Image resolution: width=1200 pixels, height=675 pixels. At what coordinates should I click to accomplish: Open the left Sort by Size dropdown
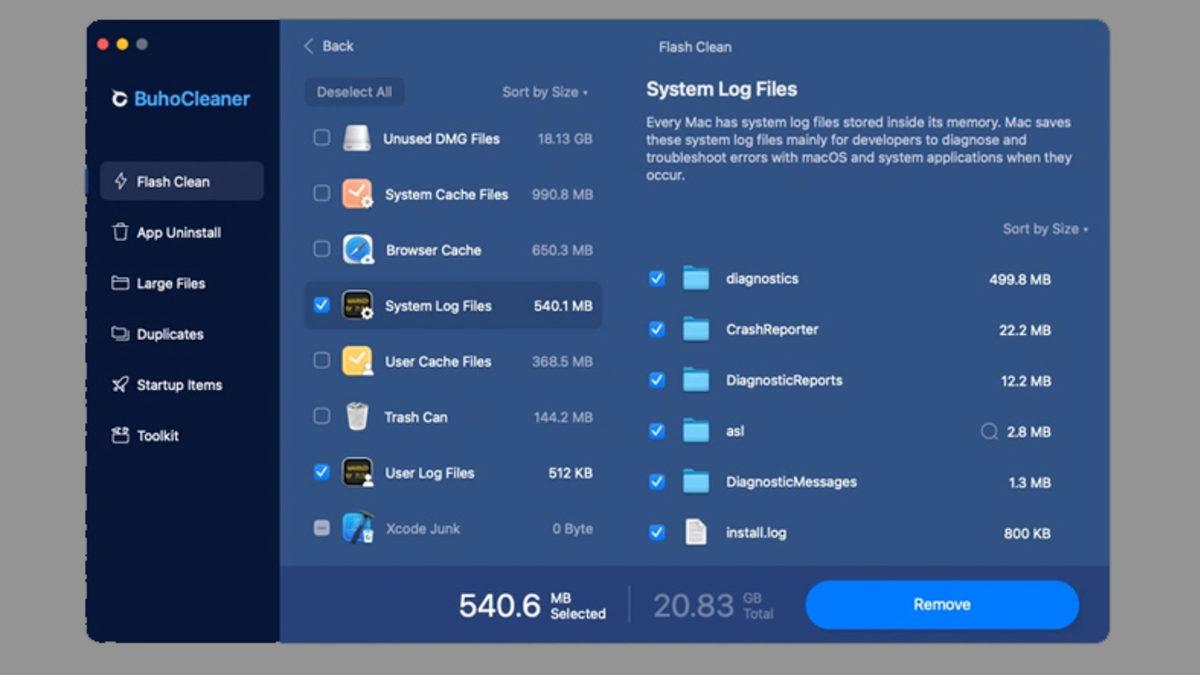click(545, 91)
